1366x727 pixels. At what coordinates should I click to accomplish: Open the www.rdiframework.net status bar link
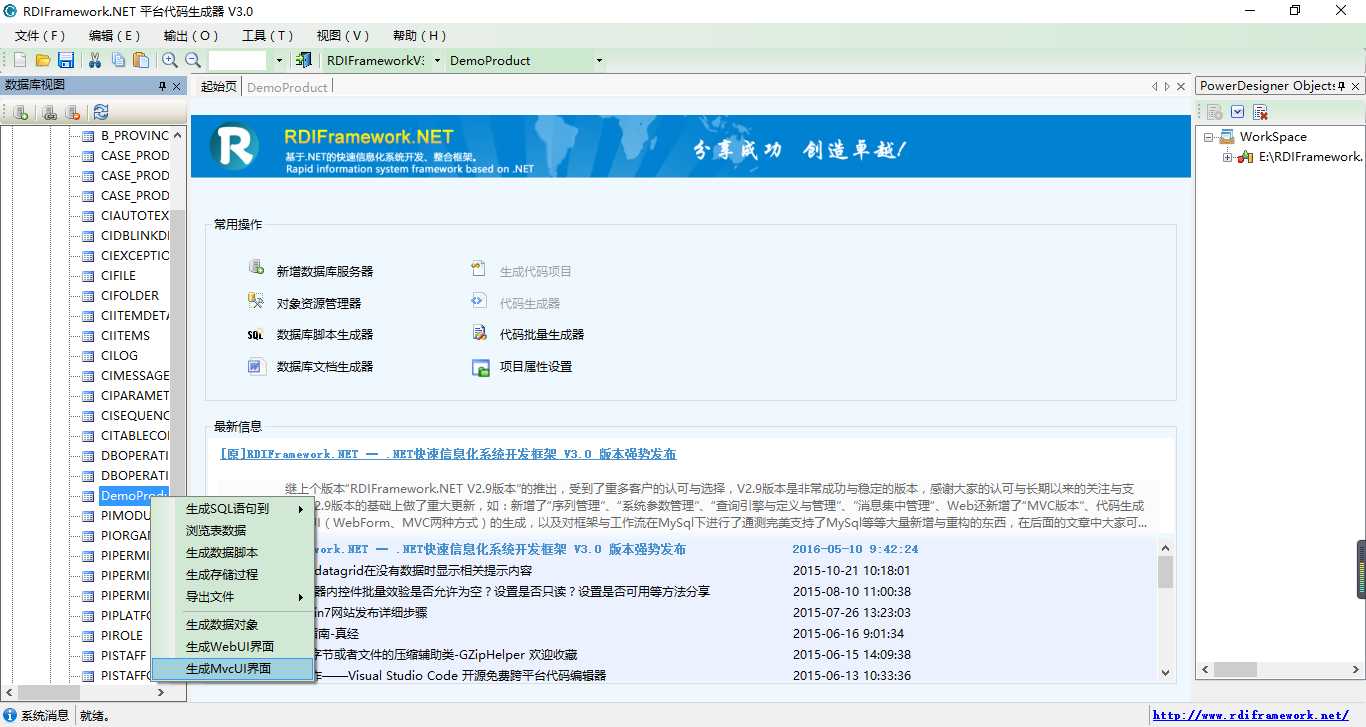tap(1251, 715)
